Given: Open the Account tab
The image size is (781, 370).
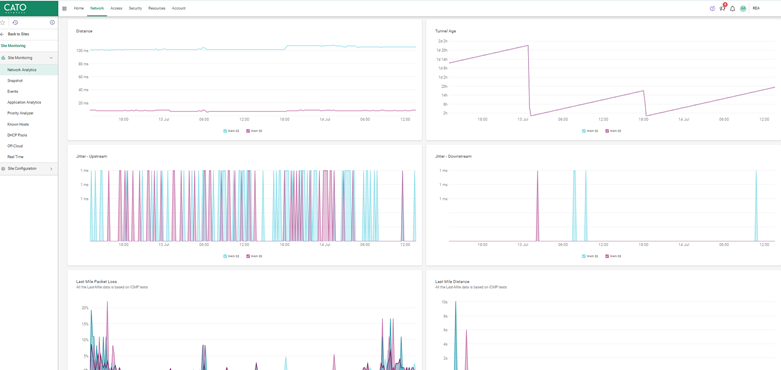Looking at the screenshot, I should 179,8.
